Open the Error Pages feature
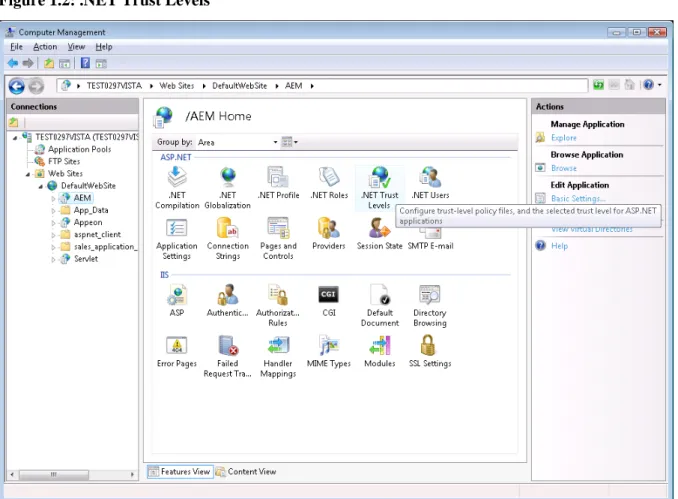 point(176,352)
